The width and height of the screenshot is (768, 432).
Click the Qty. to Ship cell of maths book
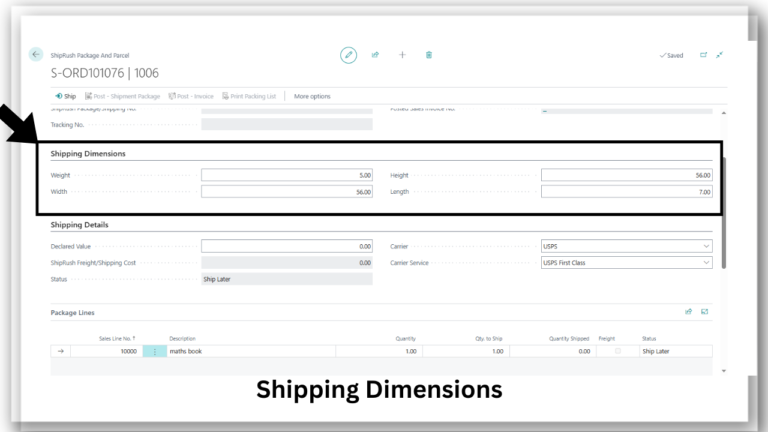click(x=466, y=351)
